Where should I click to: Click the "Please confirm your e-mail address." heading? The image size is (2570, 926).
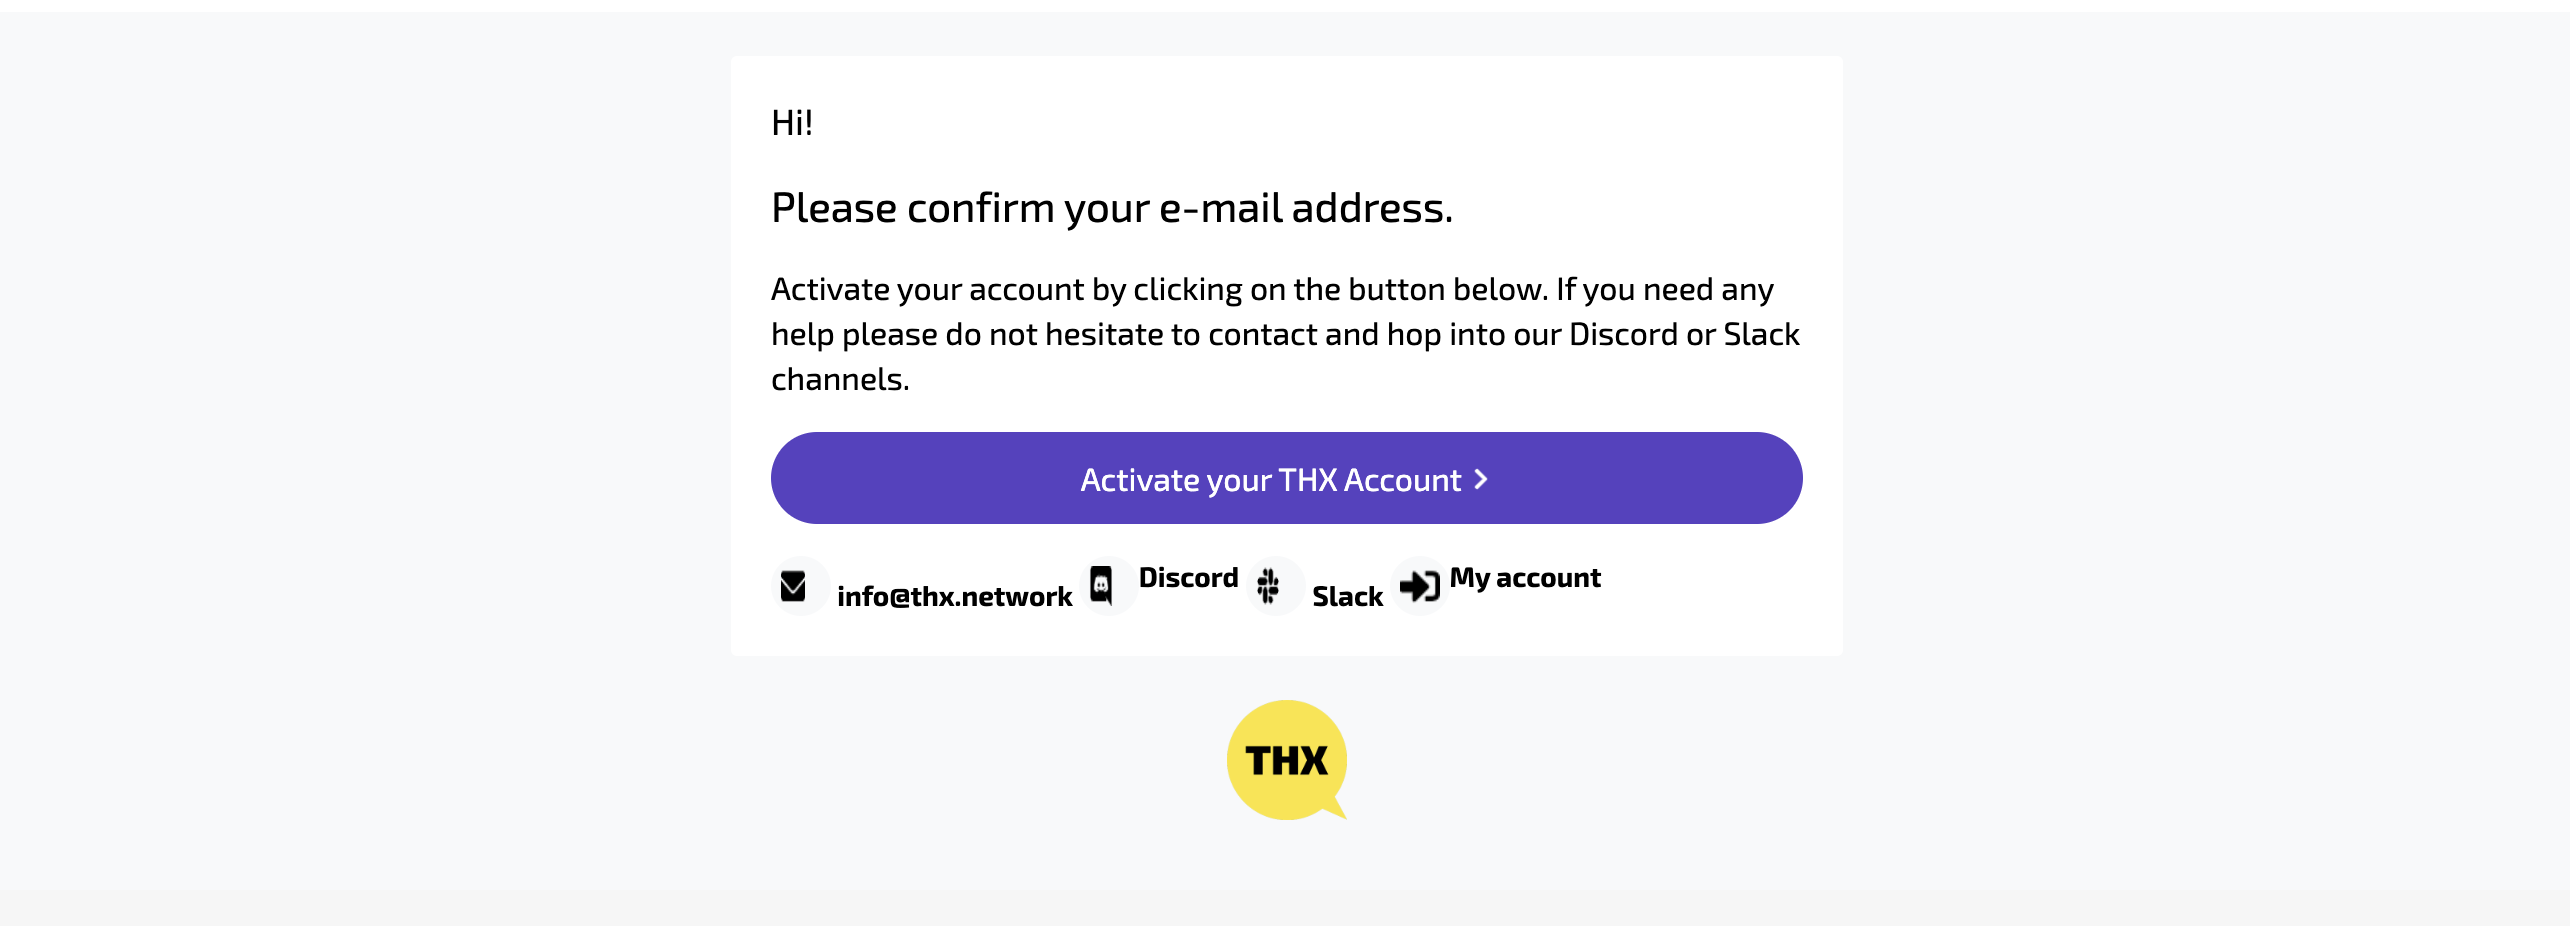click(x=1112, y=208)
